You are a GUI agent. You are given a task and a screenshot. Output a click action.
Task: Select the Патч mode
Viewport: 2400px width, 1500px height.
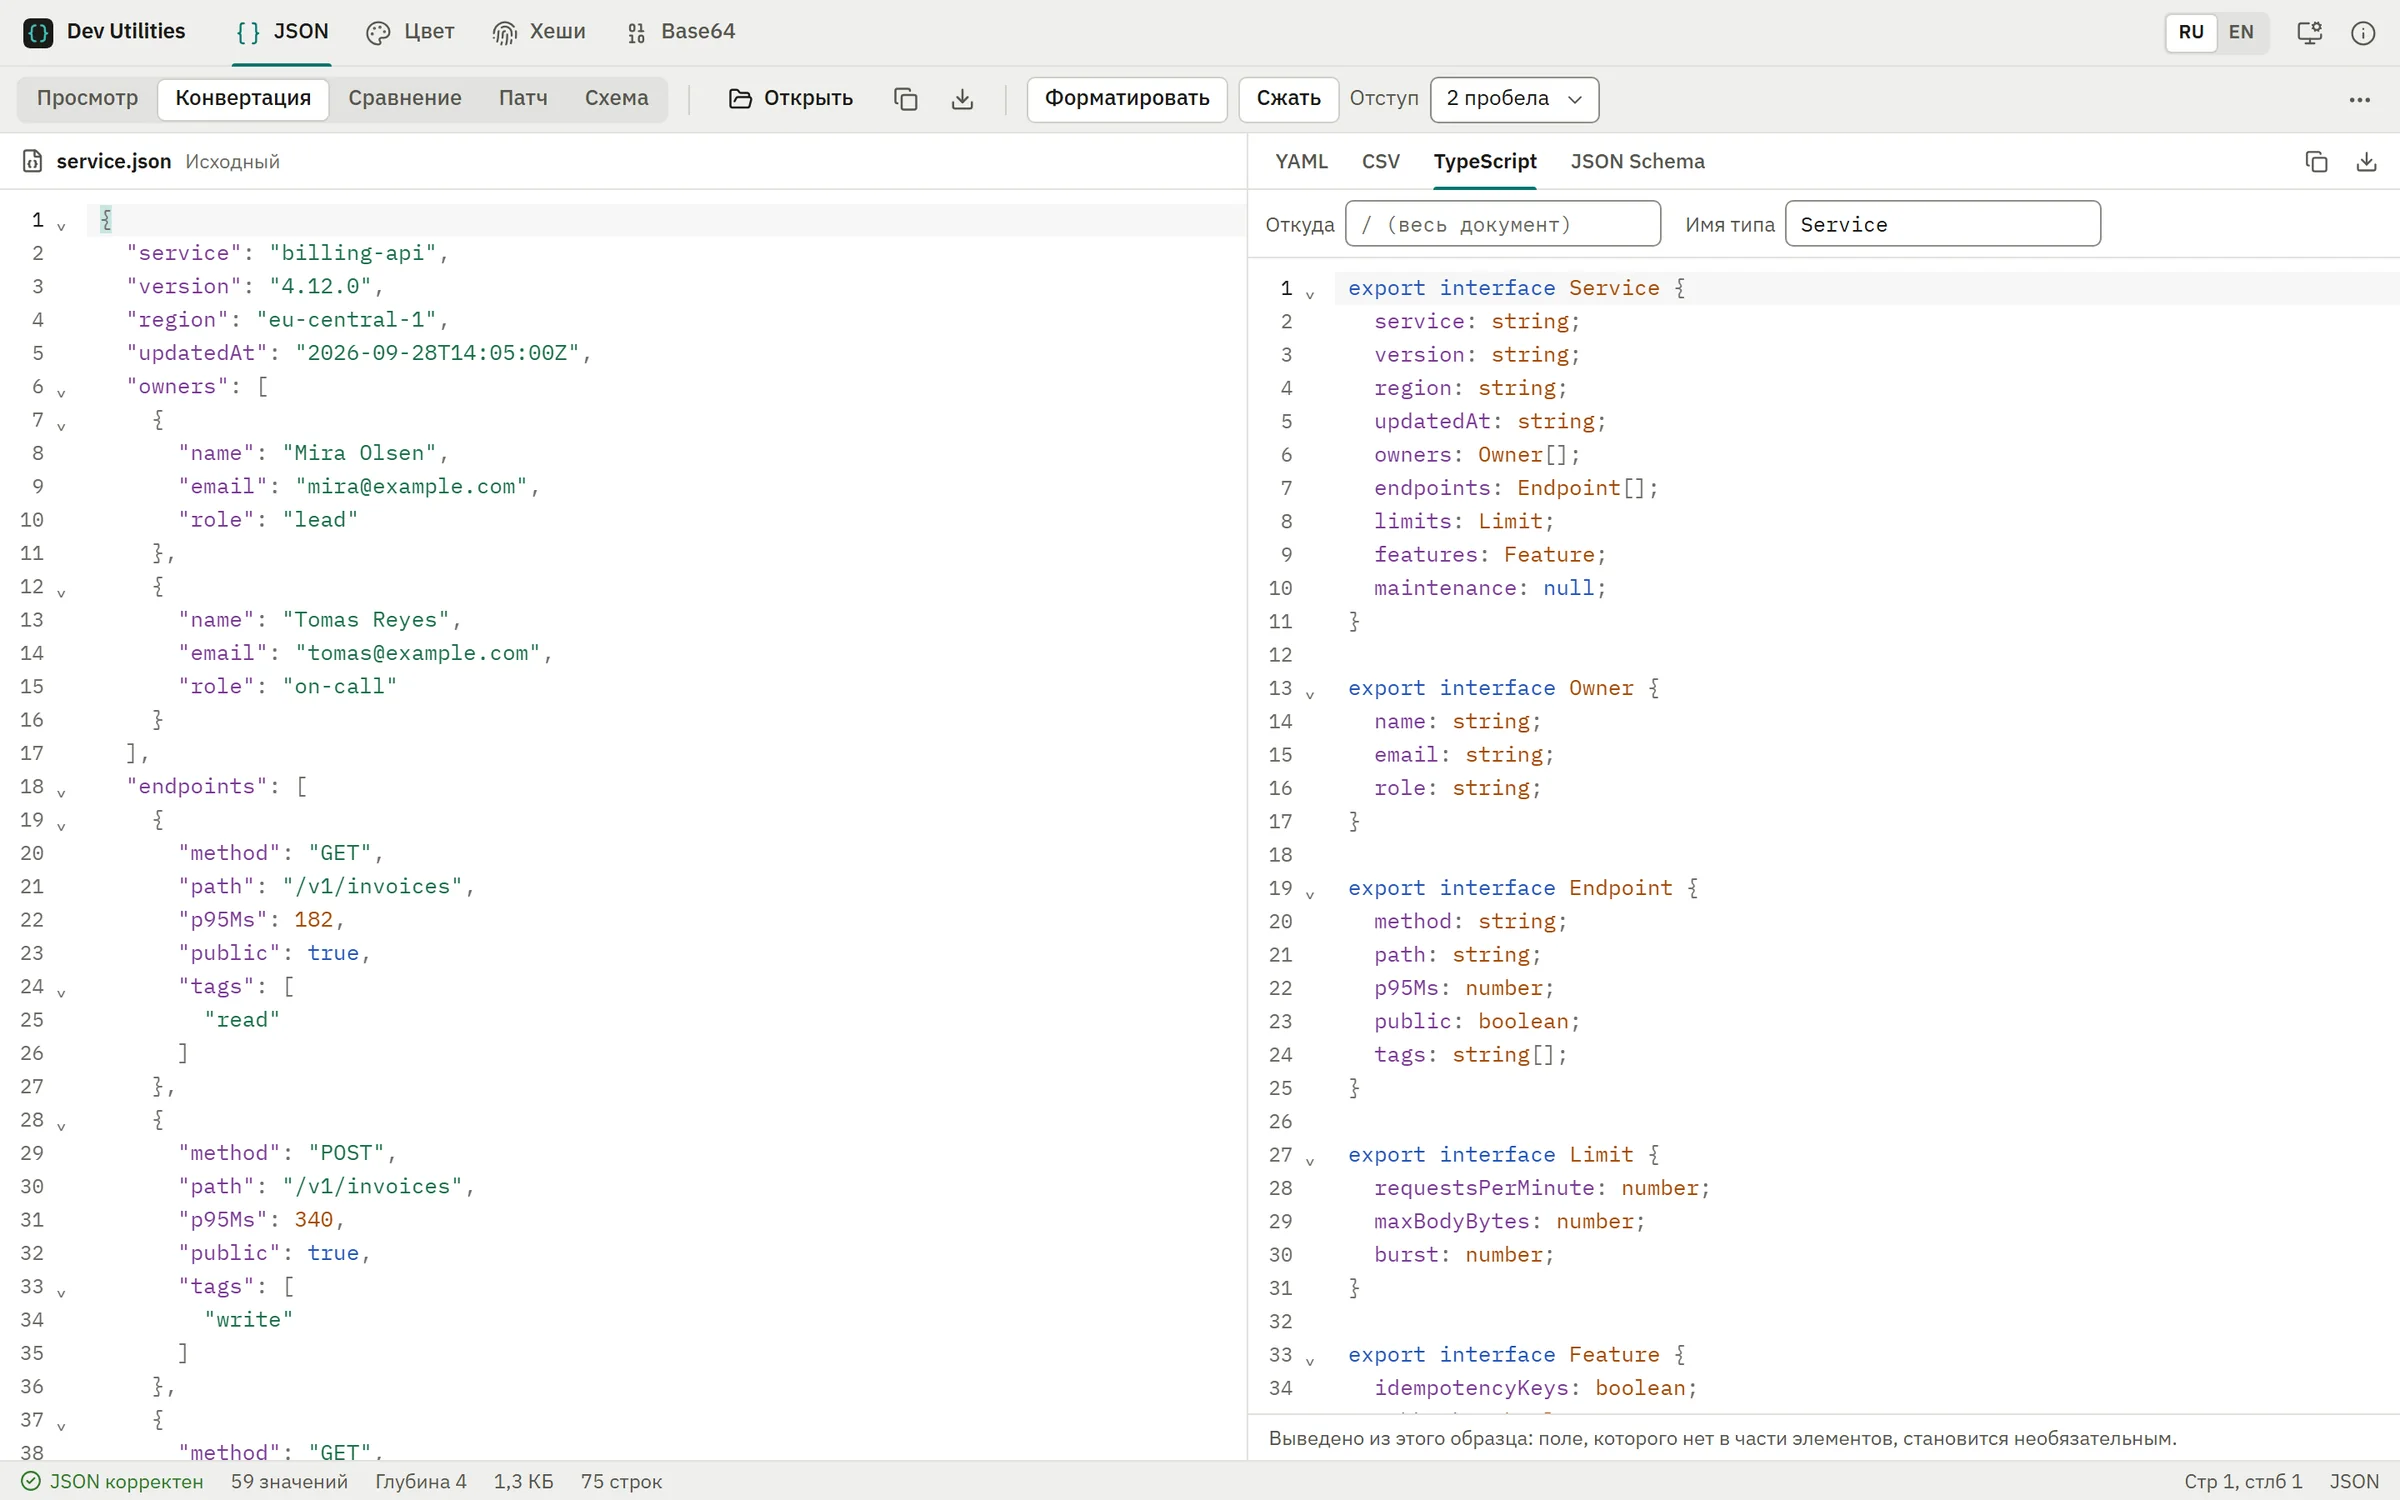coord(523,99)
